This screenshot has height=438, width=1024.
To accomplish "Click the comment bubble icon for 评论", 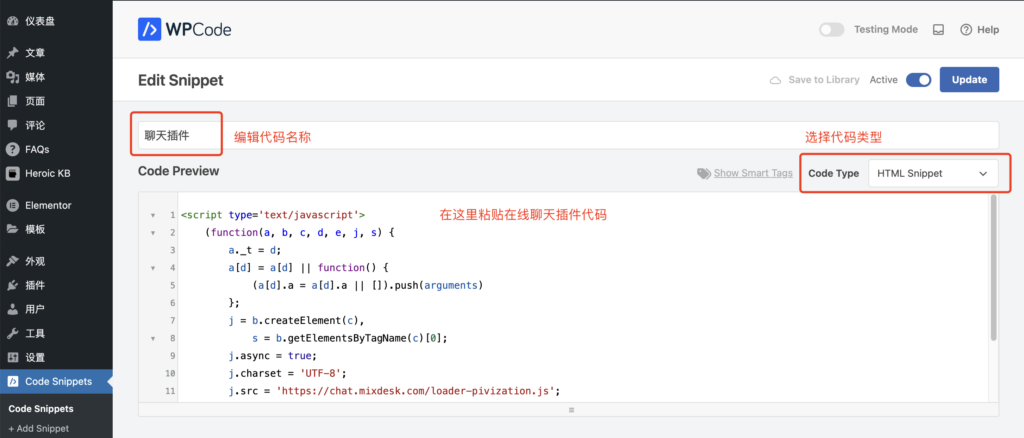I will 12,125.
